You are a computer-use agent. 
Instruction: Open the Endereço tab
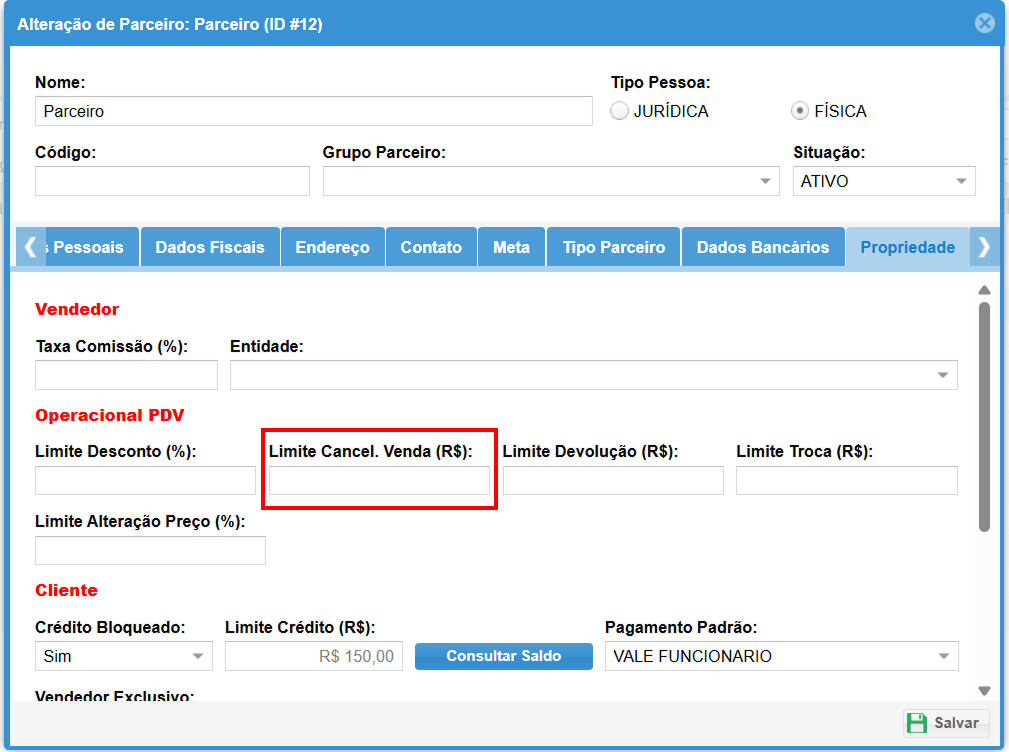[x=332, y=247]
